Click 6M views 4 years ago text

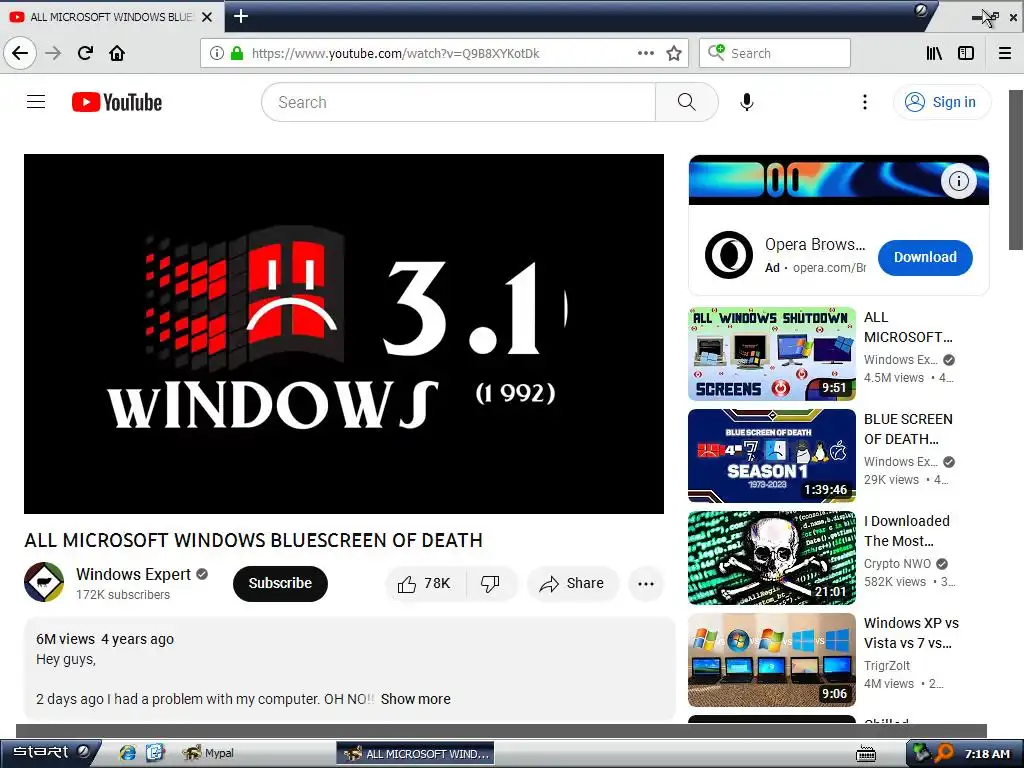tap(105, 639)
